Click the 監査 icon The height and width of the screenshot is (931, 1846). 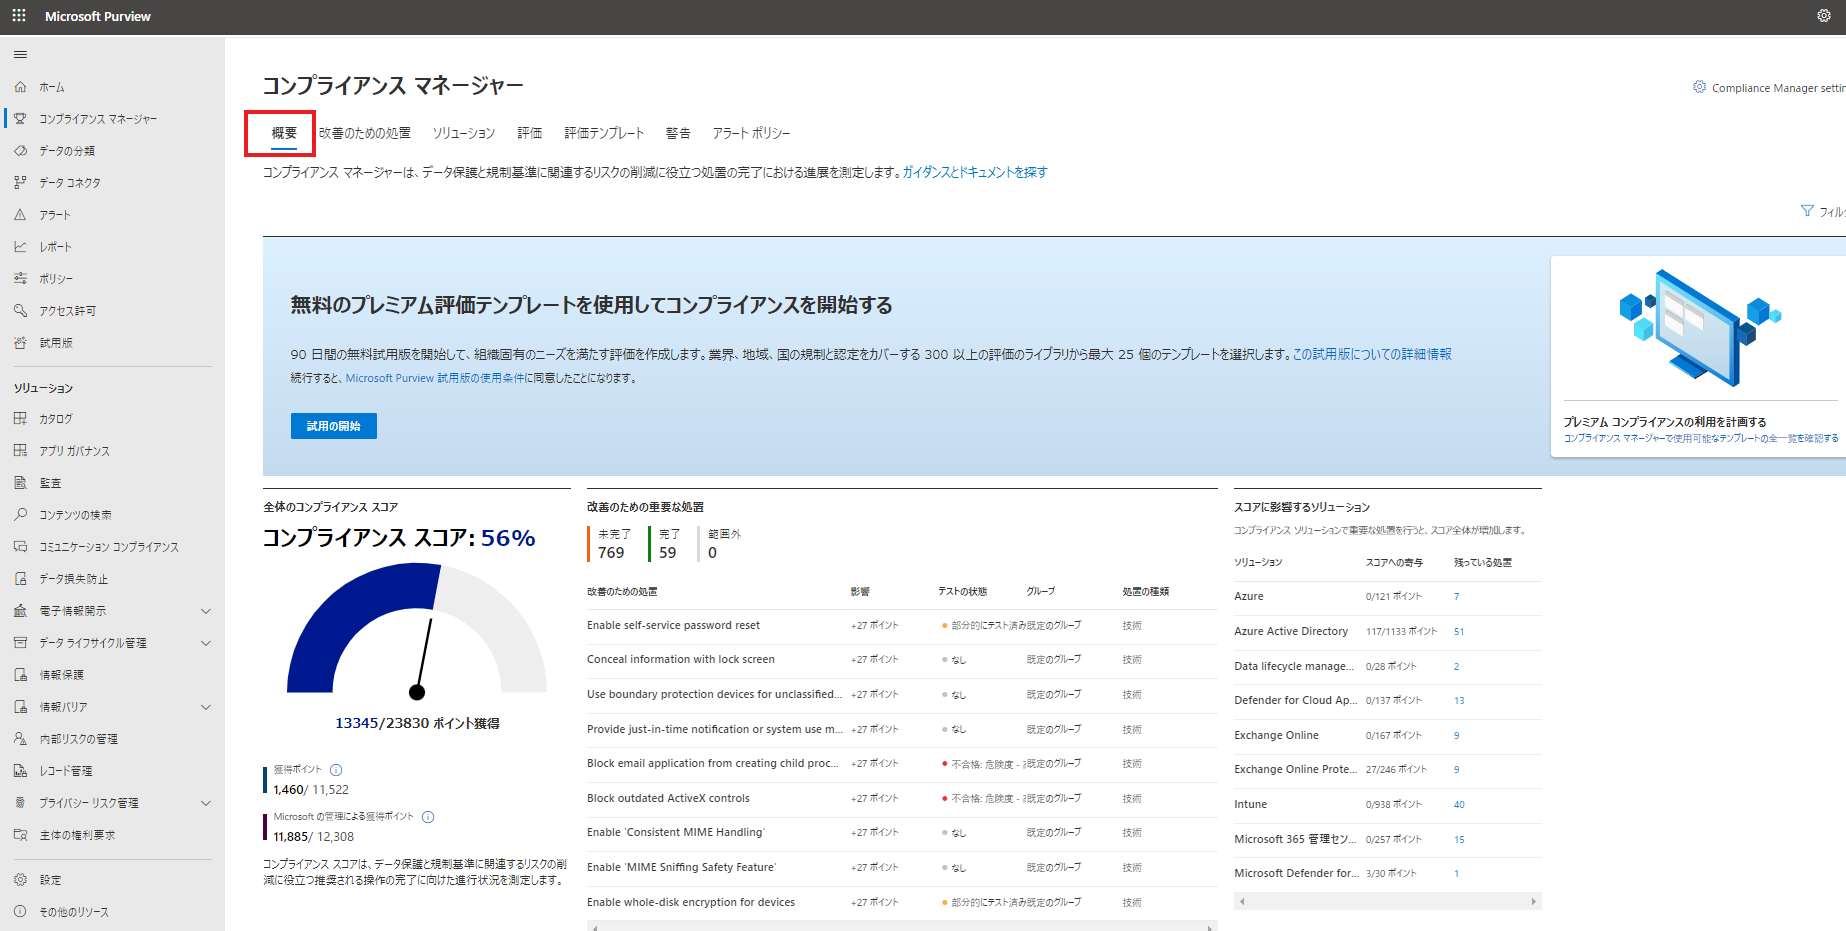[x=20, y=483]
